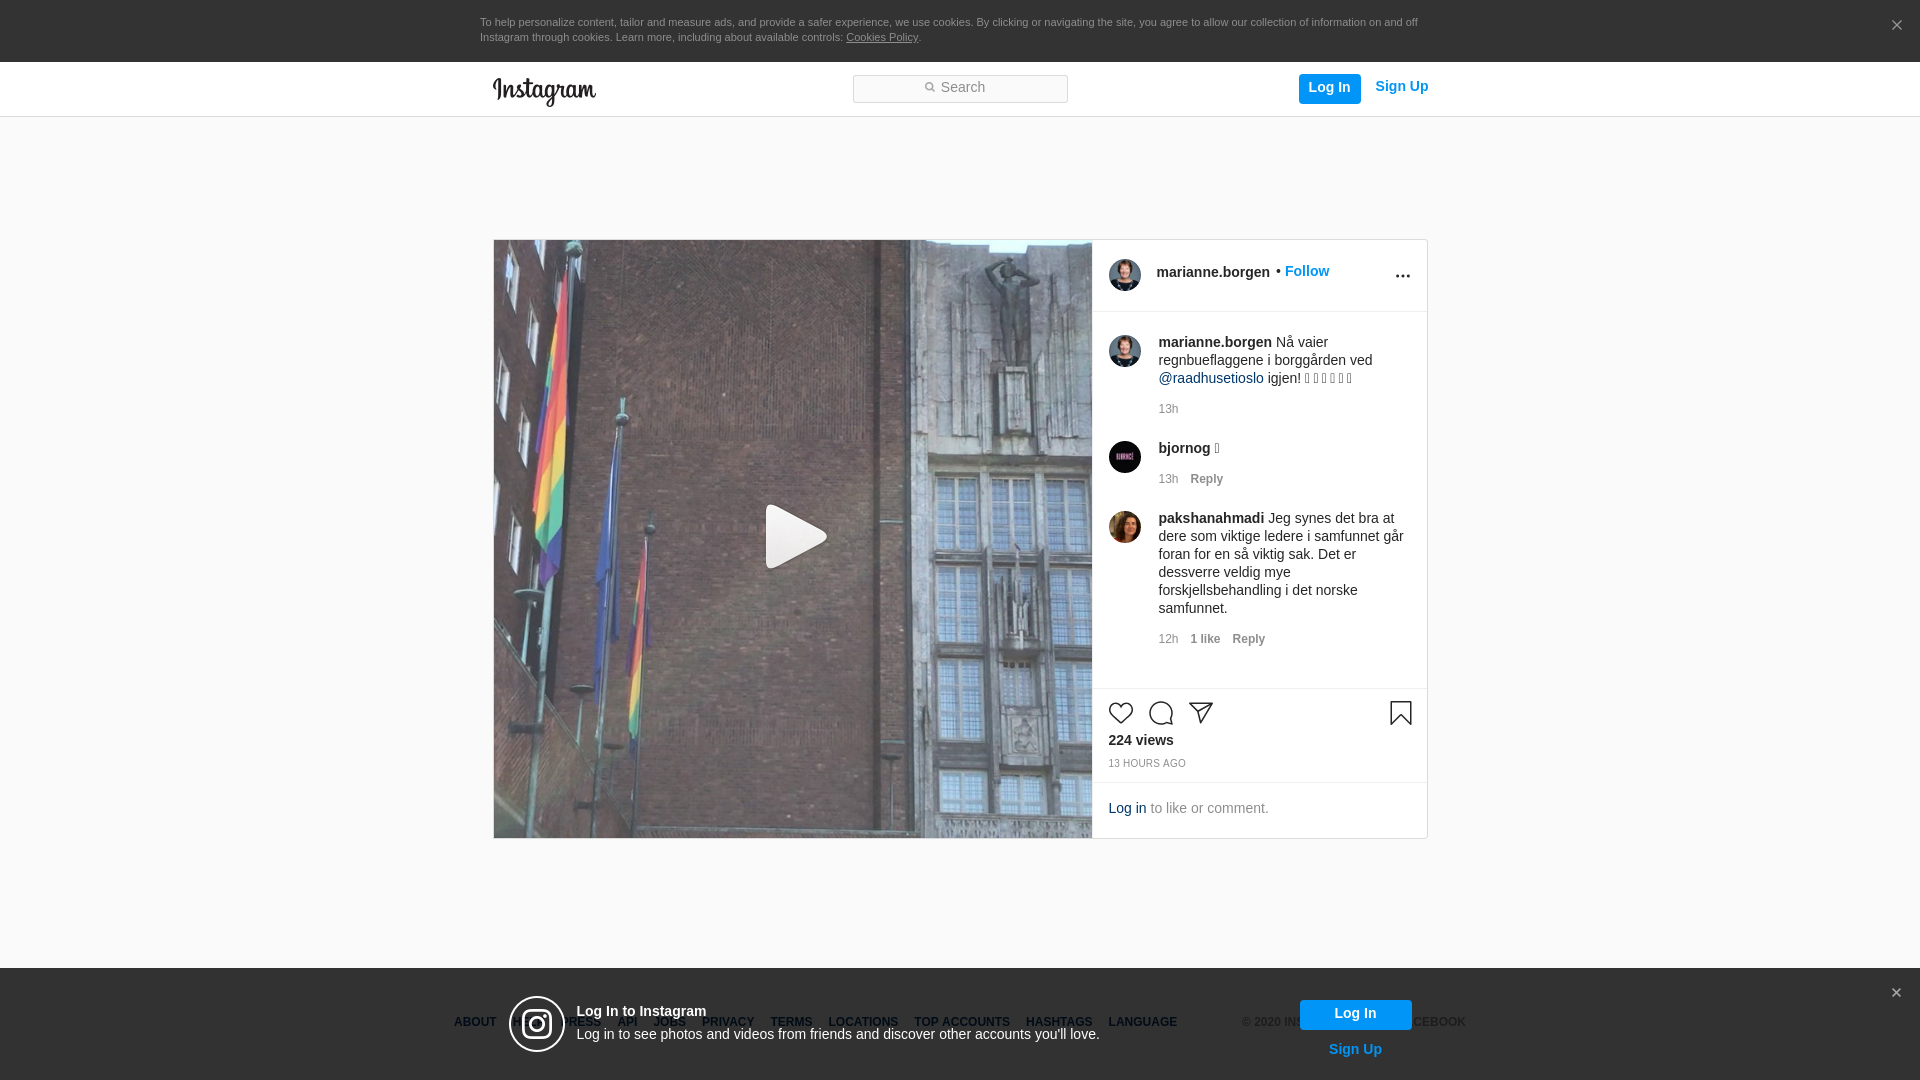The width and height of the screenshot is (1920, 1080).
Task: Open the PRIVACY footer link
Action: [727, 1022]
